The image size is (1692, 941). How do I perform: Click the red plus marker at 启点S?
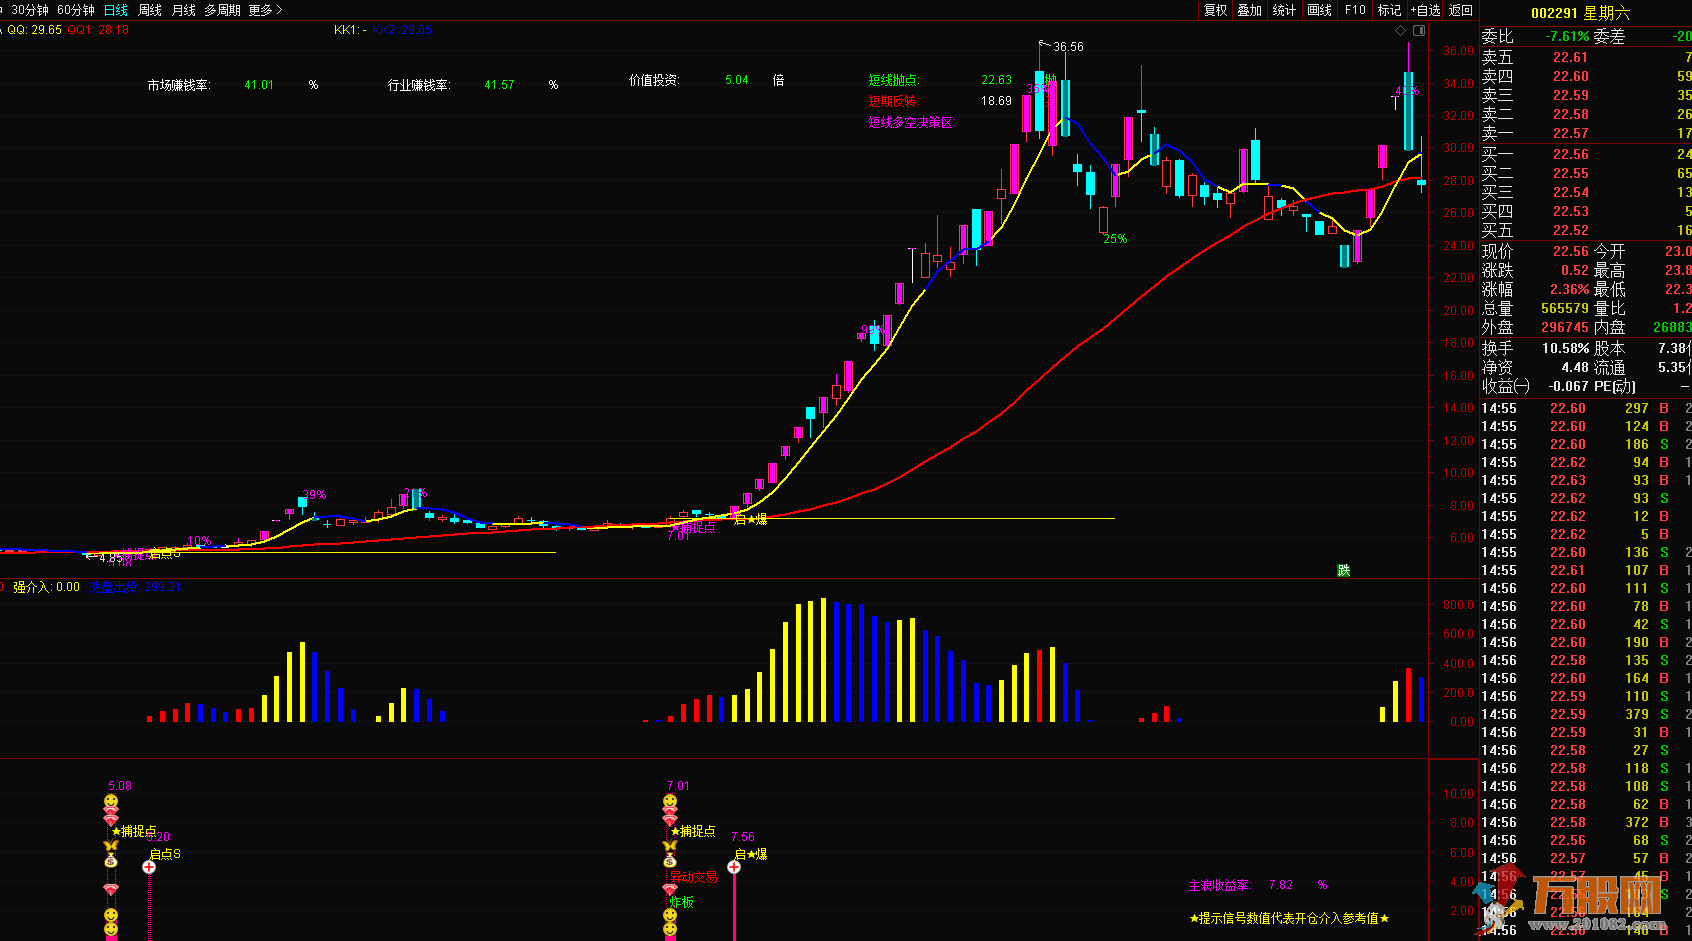[x=149, y=867]
